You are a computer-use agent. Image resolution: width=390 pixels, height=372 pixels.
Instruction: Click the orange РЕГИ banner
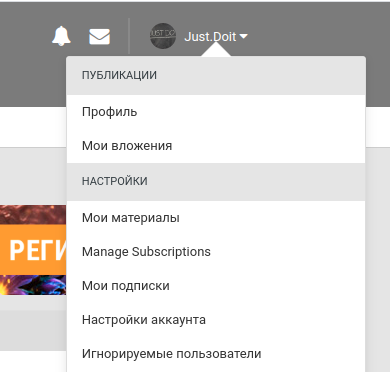point(33,250)
